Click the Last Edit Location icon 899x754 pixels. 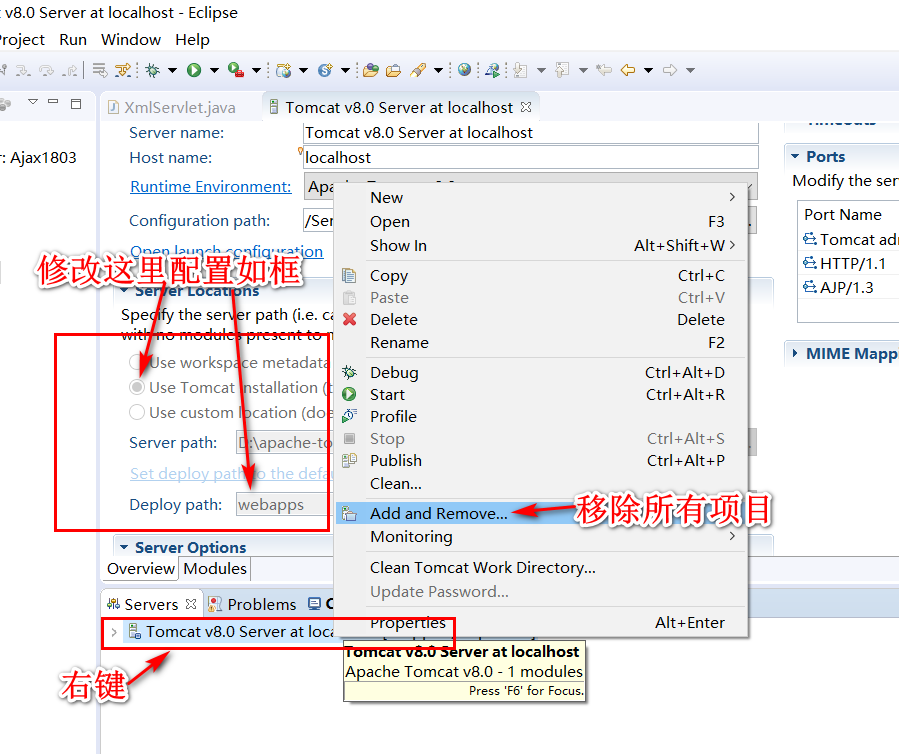pos(604,71)
